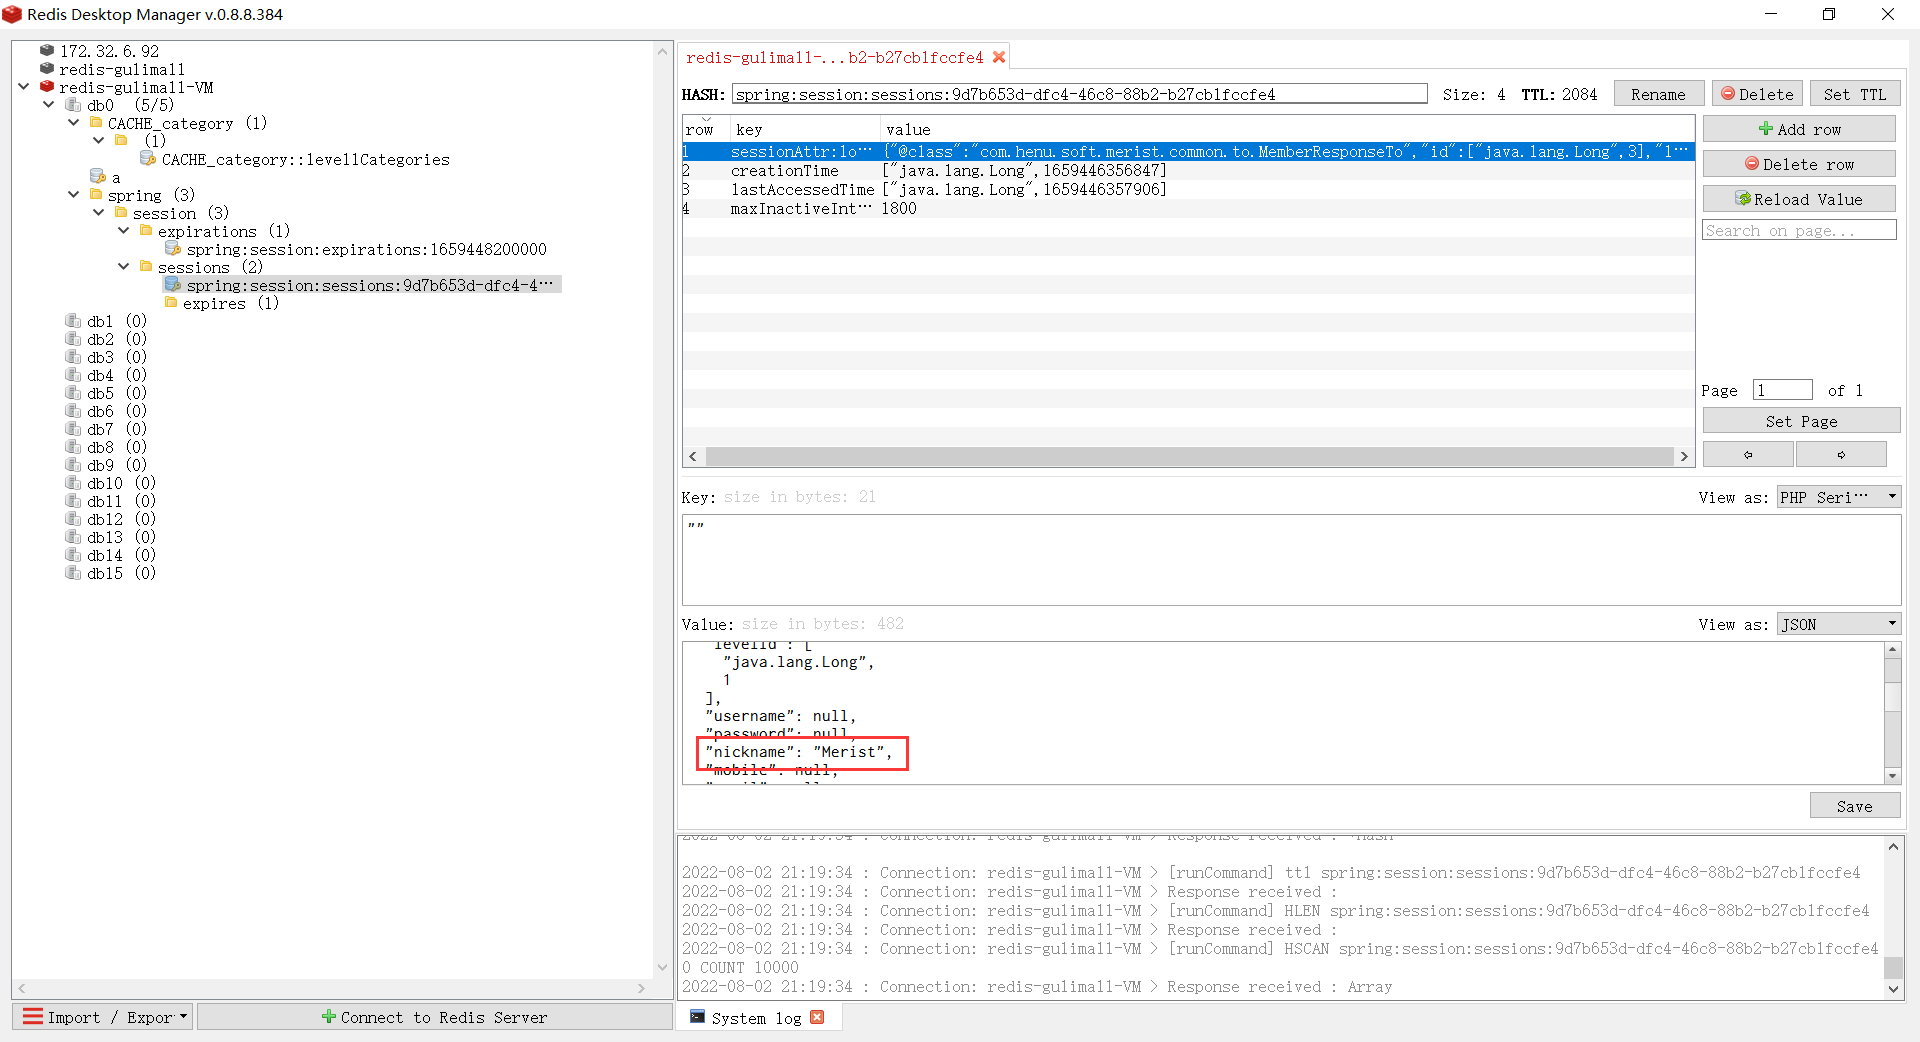Screen dimensions: 1920x1042
Task: Click the Rename button
Action: (x=1658, y=94)
